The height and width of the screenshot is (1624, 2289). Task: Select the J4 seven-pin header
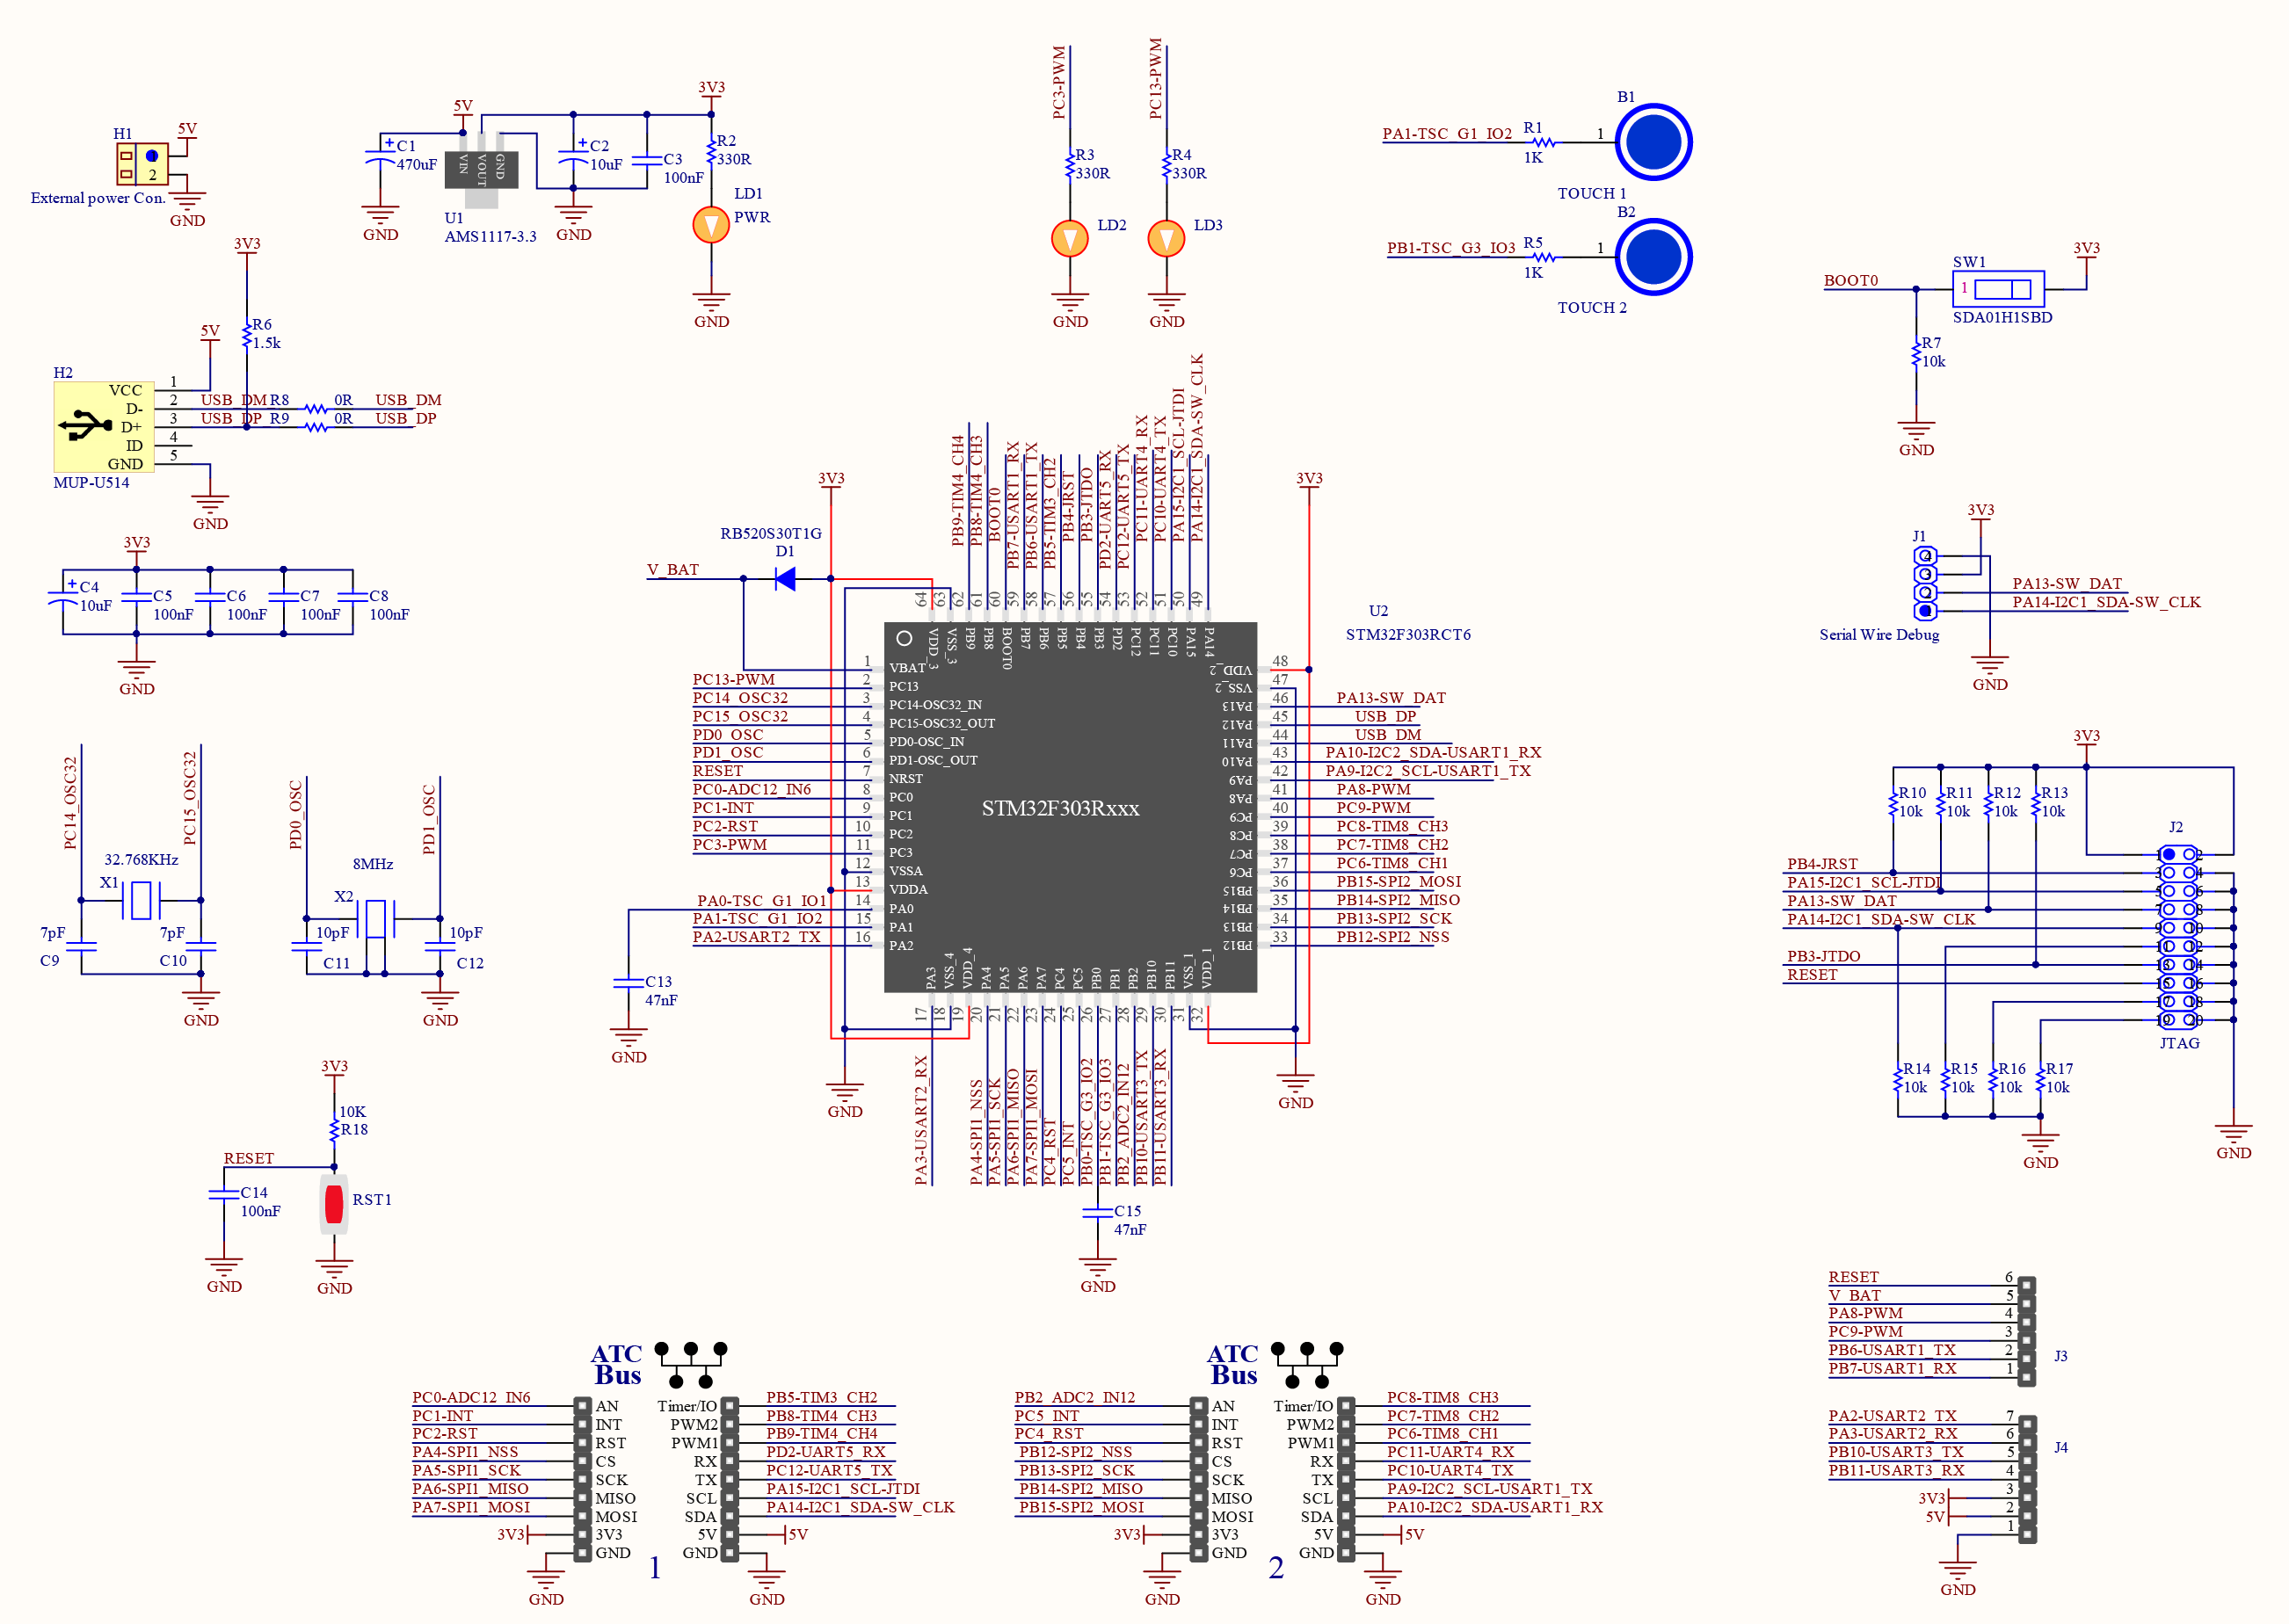pos(2027,1479)
